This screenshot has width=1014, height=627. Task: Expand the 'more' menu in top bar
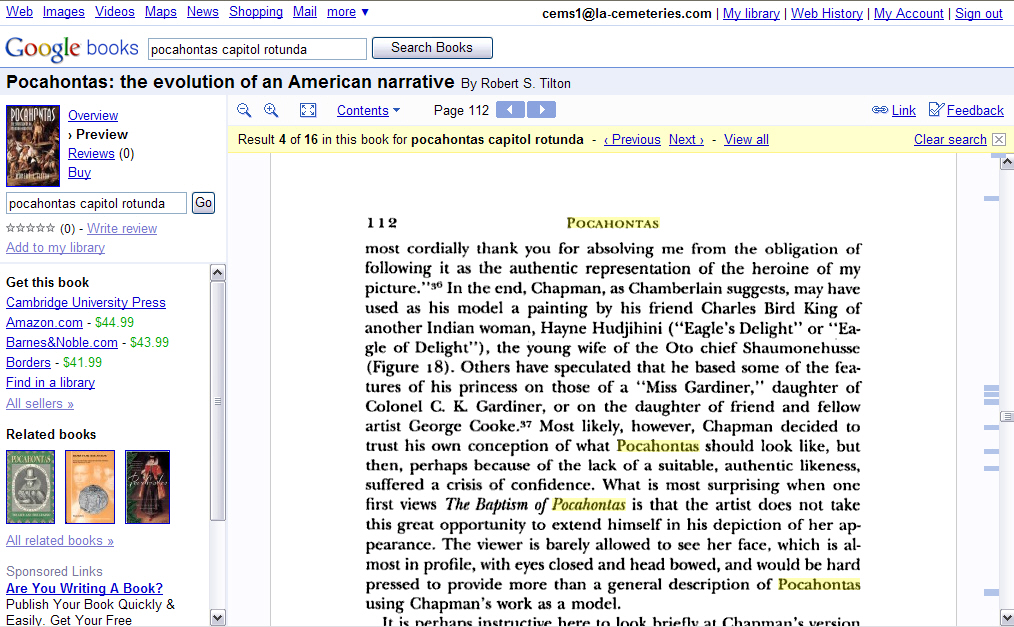click(x=347, y=12)
